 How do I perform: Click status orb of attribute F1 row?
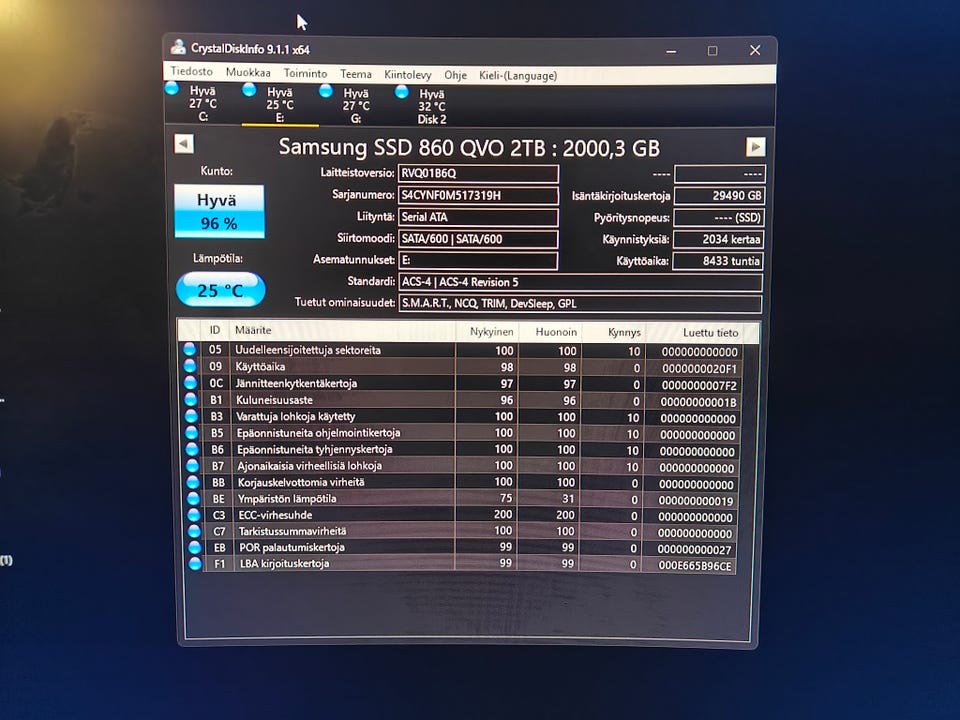click(x=195, y=564)
